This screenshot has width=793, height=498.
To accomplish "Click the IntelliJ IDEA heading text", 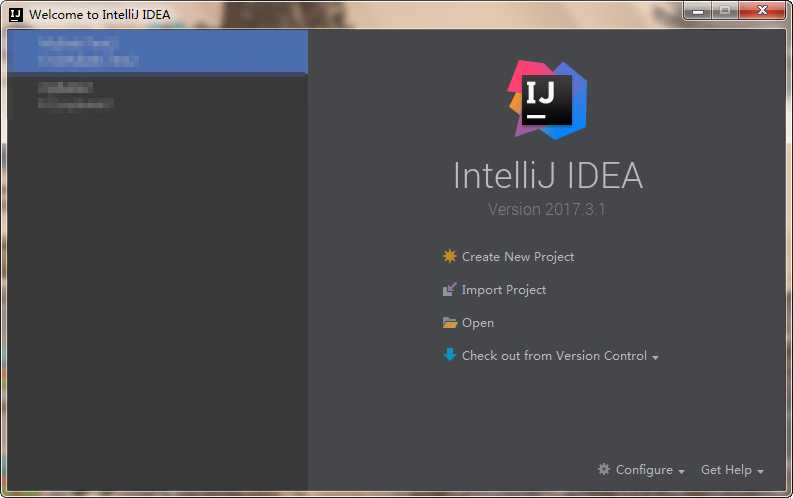I will coord(548,175).
